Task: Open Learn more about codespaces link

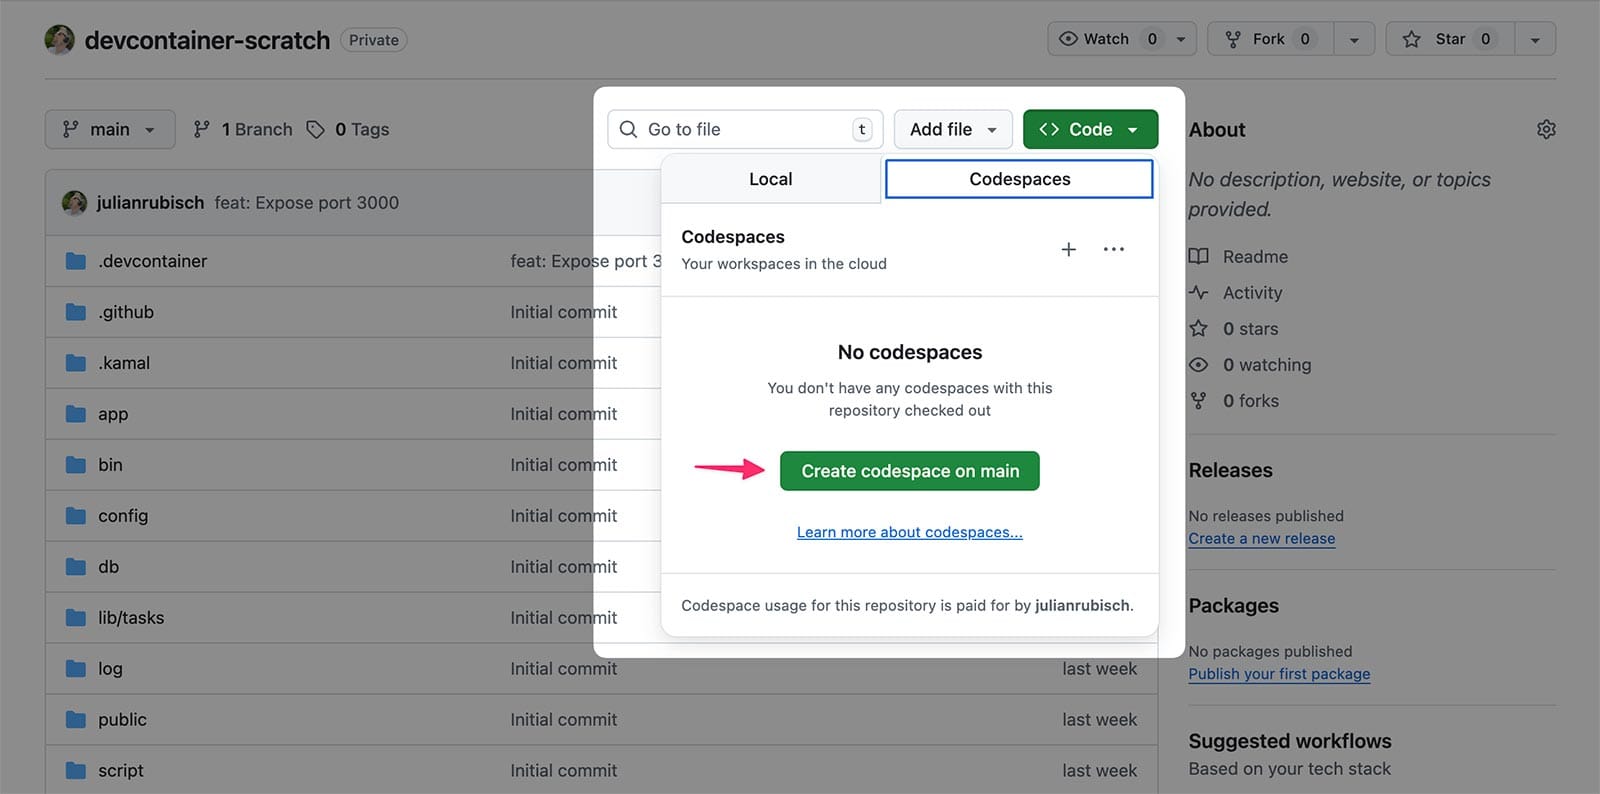Action: tap(909, 532)
